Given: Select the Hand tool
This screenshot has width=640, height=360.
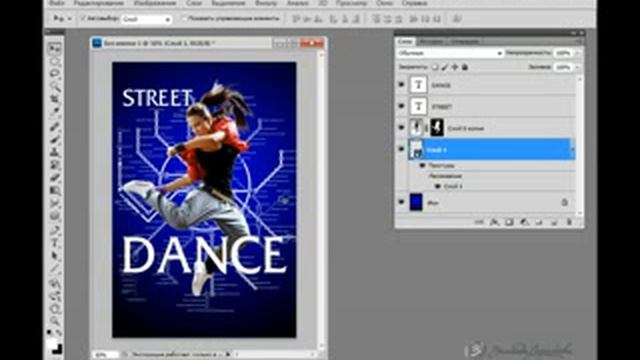Looking at the screenshot, I should pos(54,309).
